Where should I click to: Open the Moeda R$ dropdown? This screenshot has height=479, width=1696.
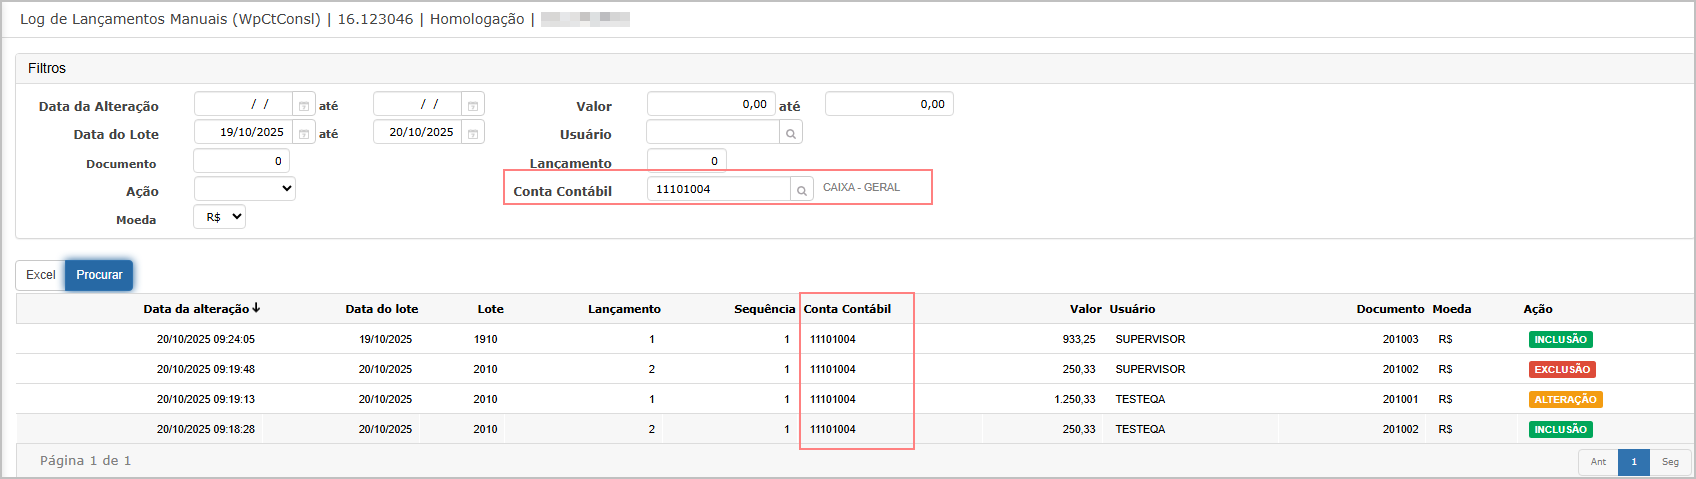220,217
